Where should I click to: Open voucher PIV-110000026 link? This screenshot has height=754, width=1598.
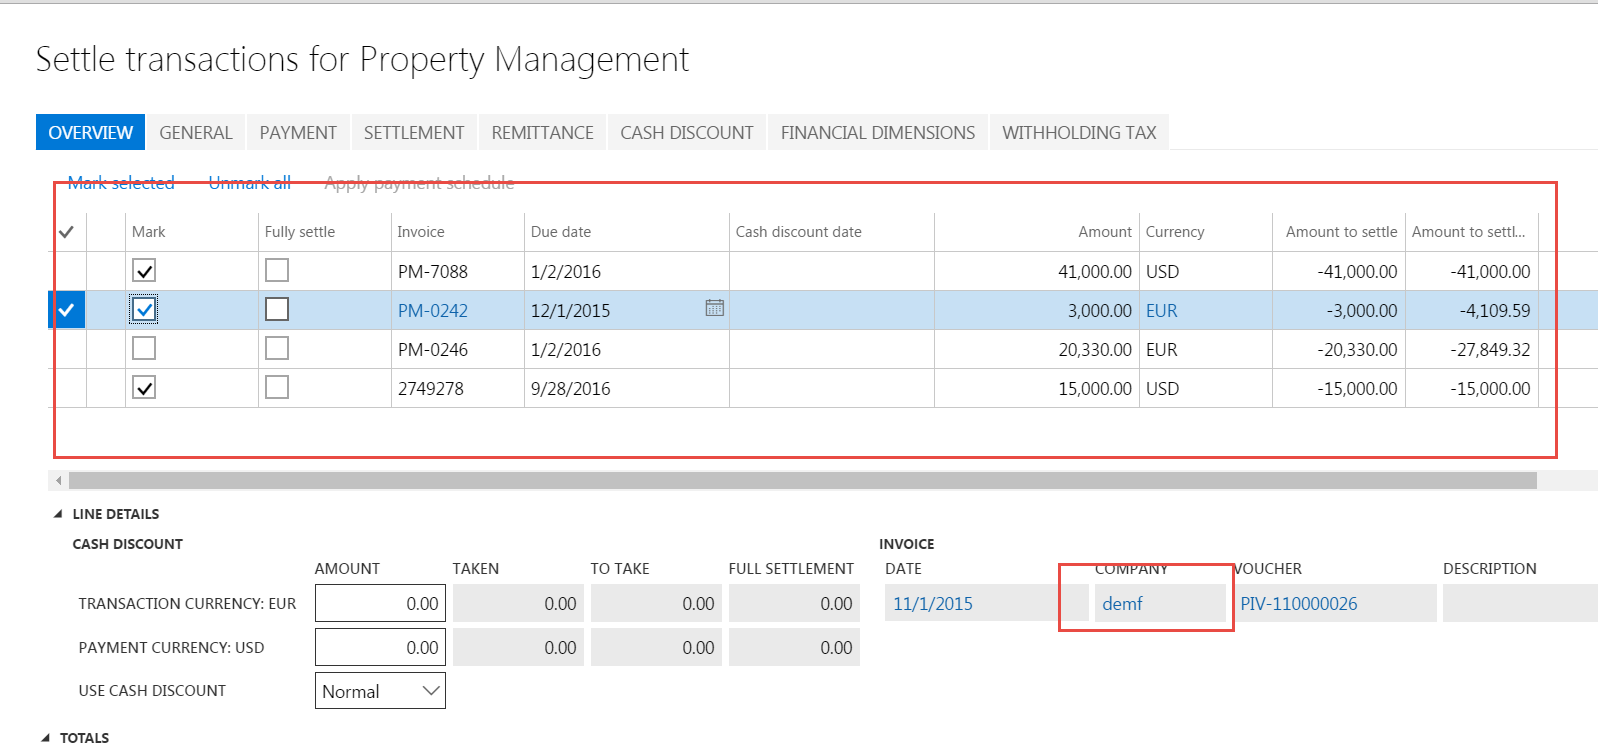[x=1298, y=604]
